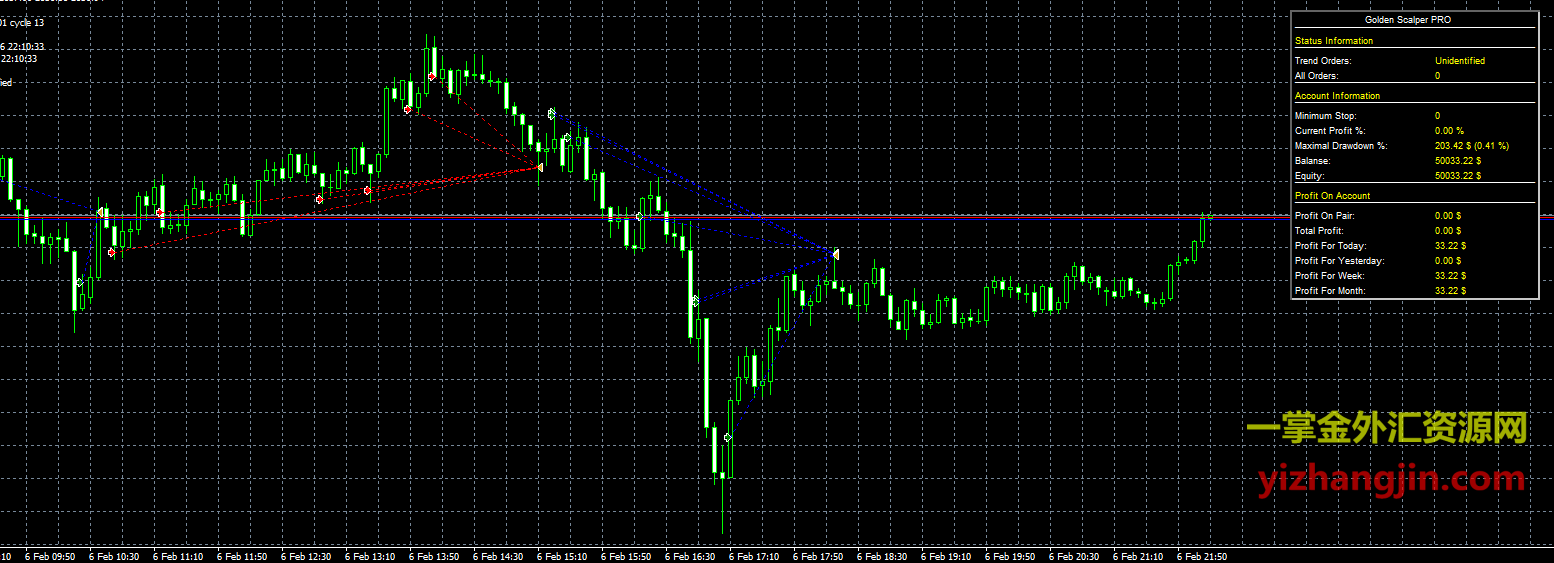Click the last candle at the chart's right edge

tap(1211, 216)
